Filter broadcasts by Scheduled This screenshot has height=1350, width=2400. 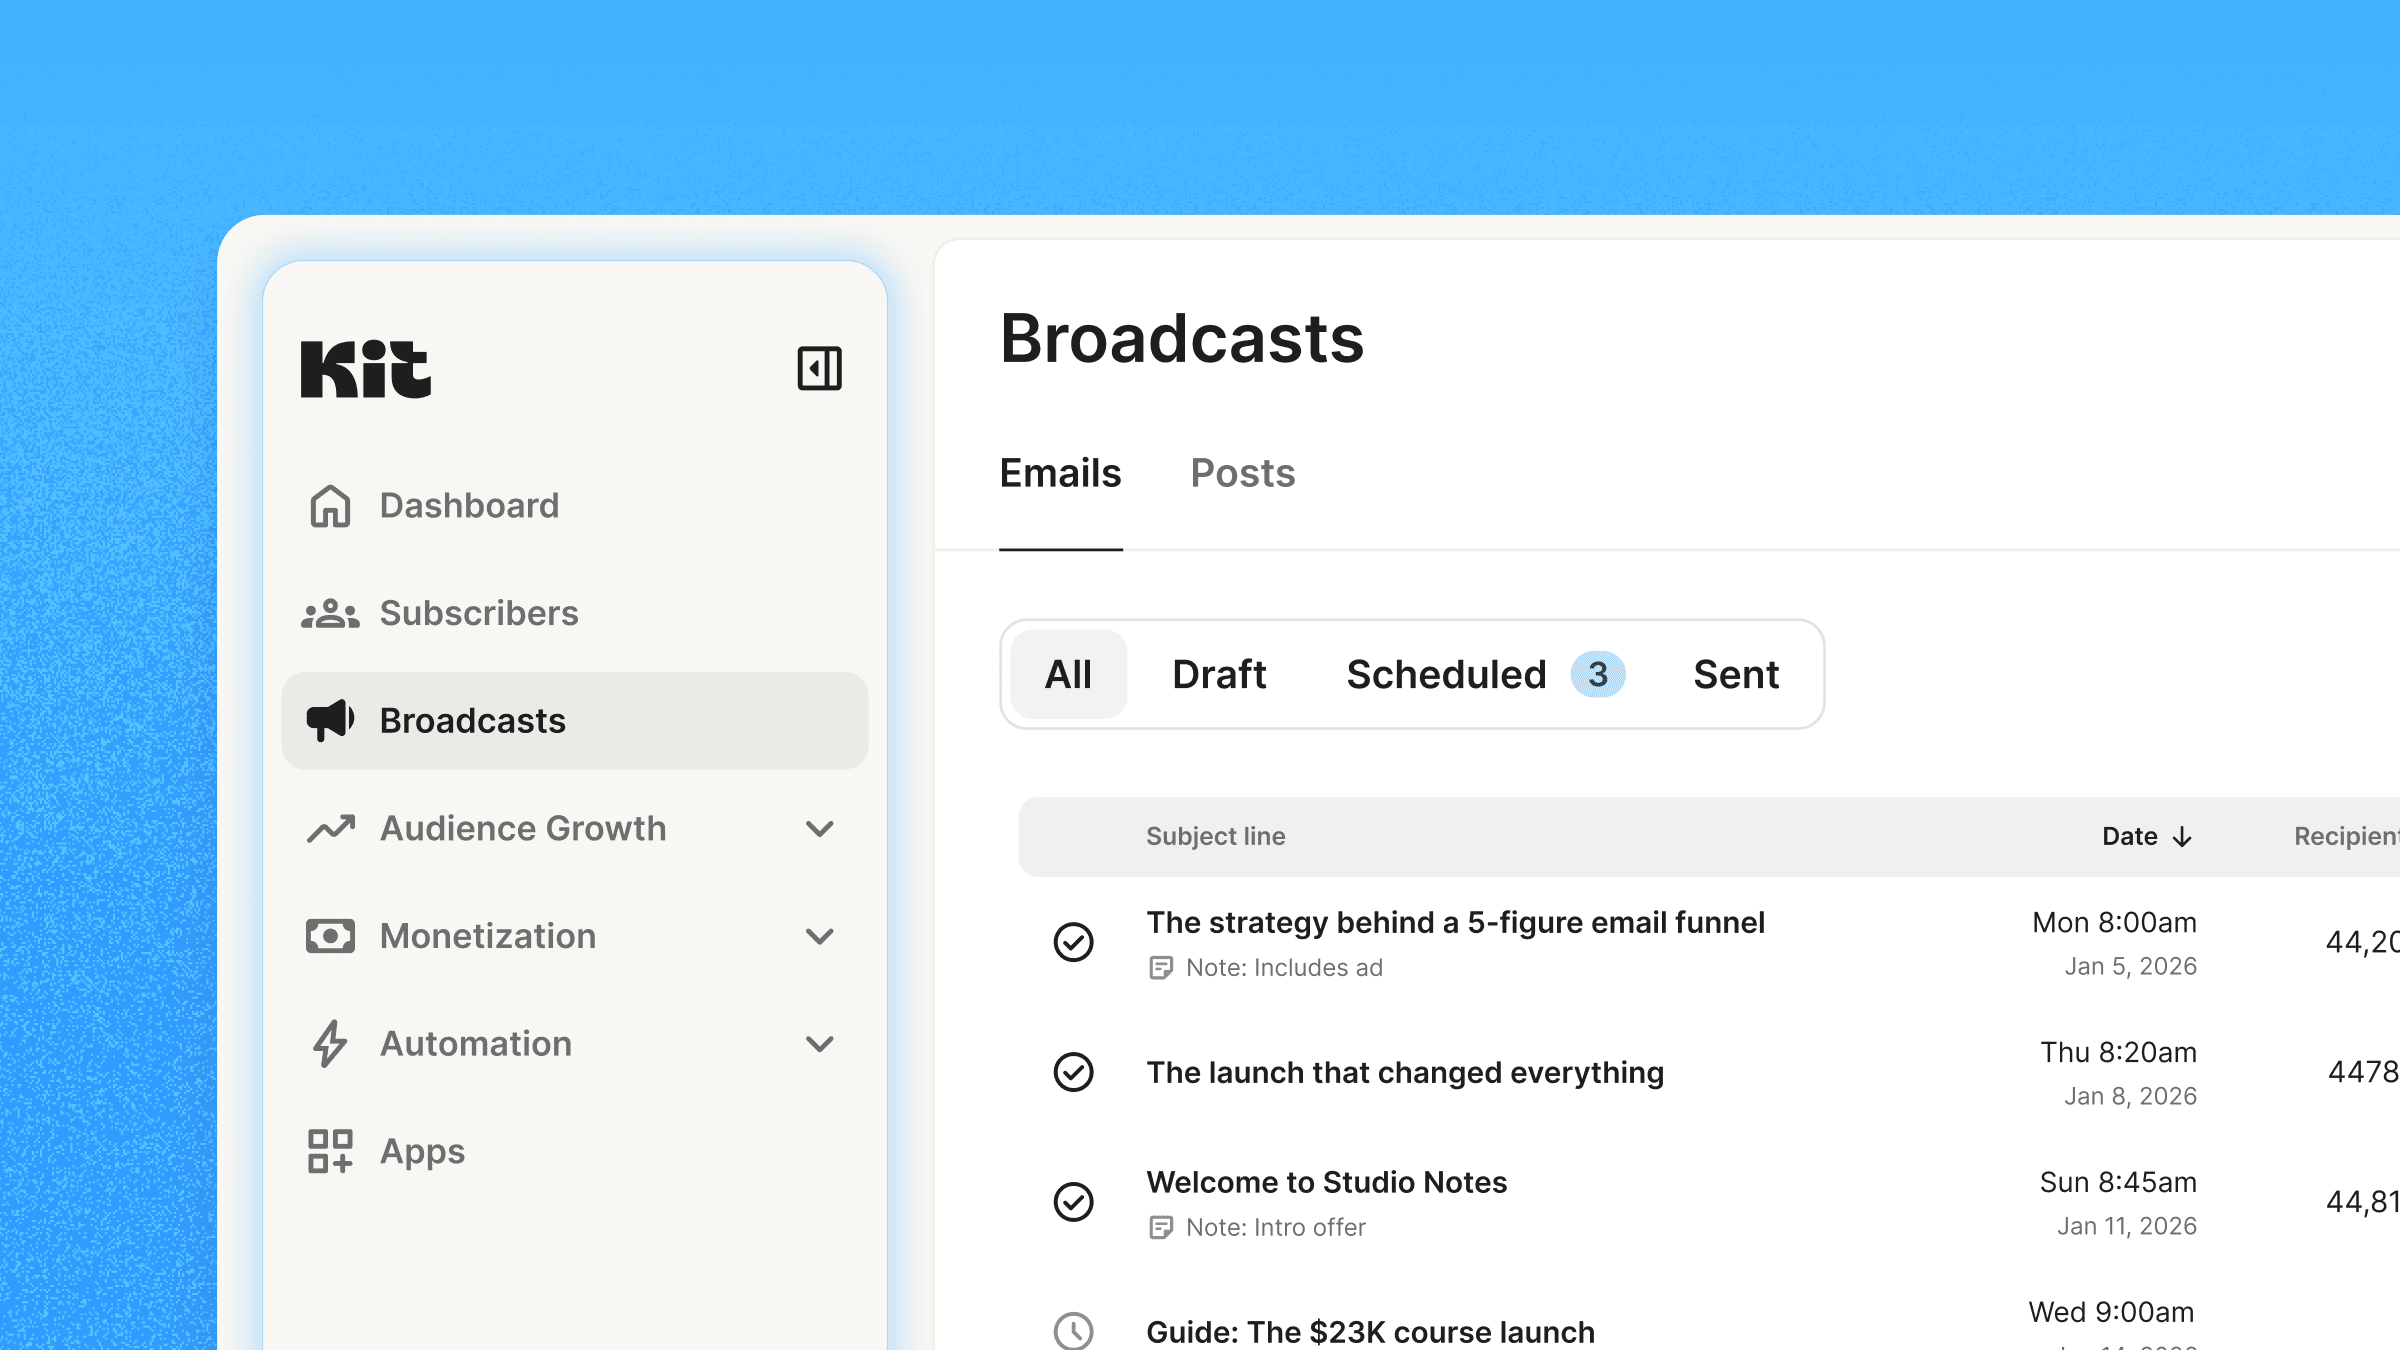(x=1446, y=674)
